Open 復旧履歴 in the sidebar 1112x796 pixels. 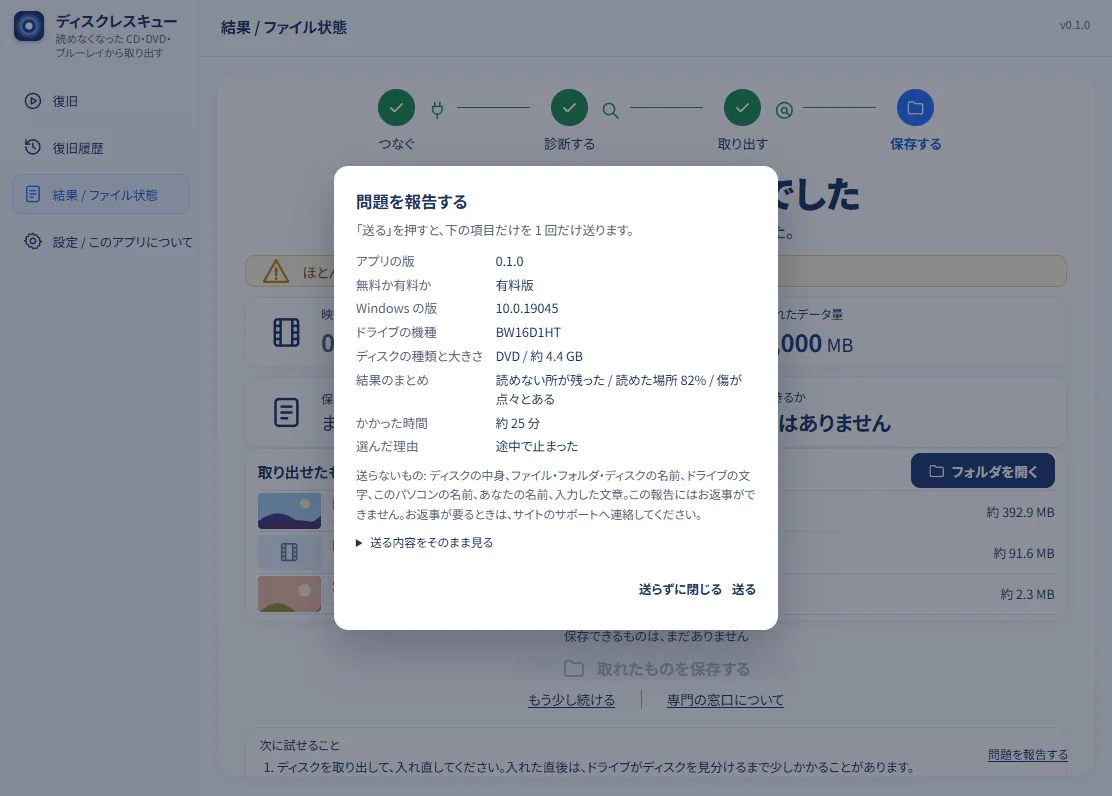coord(101,148)
